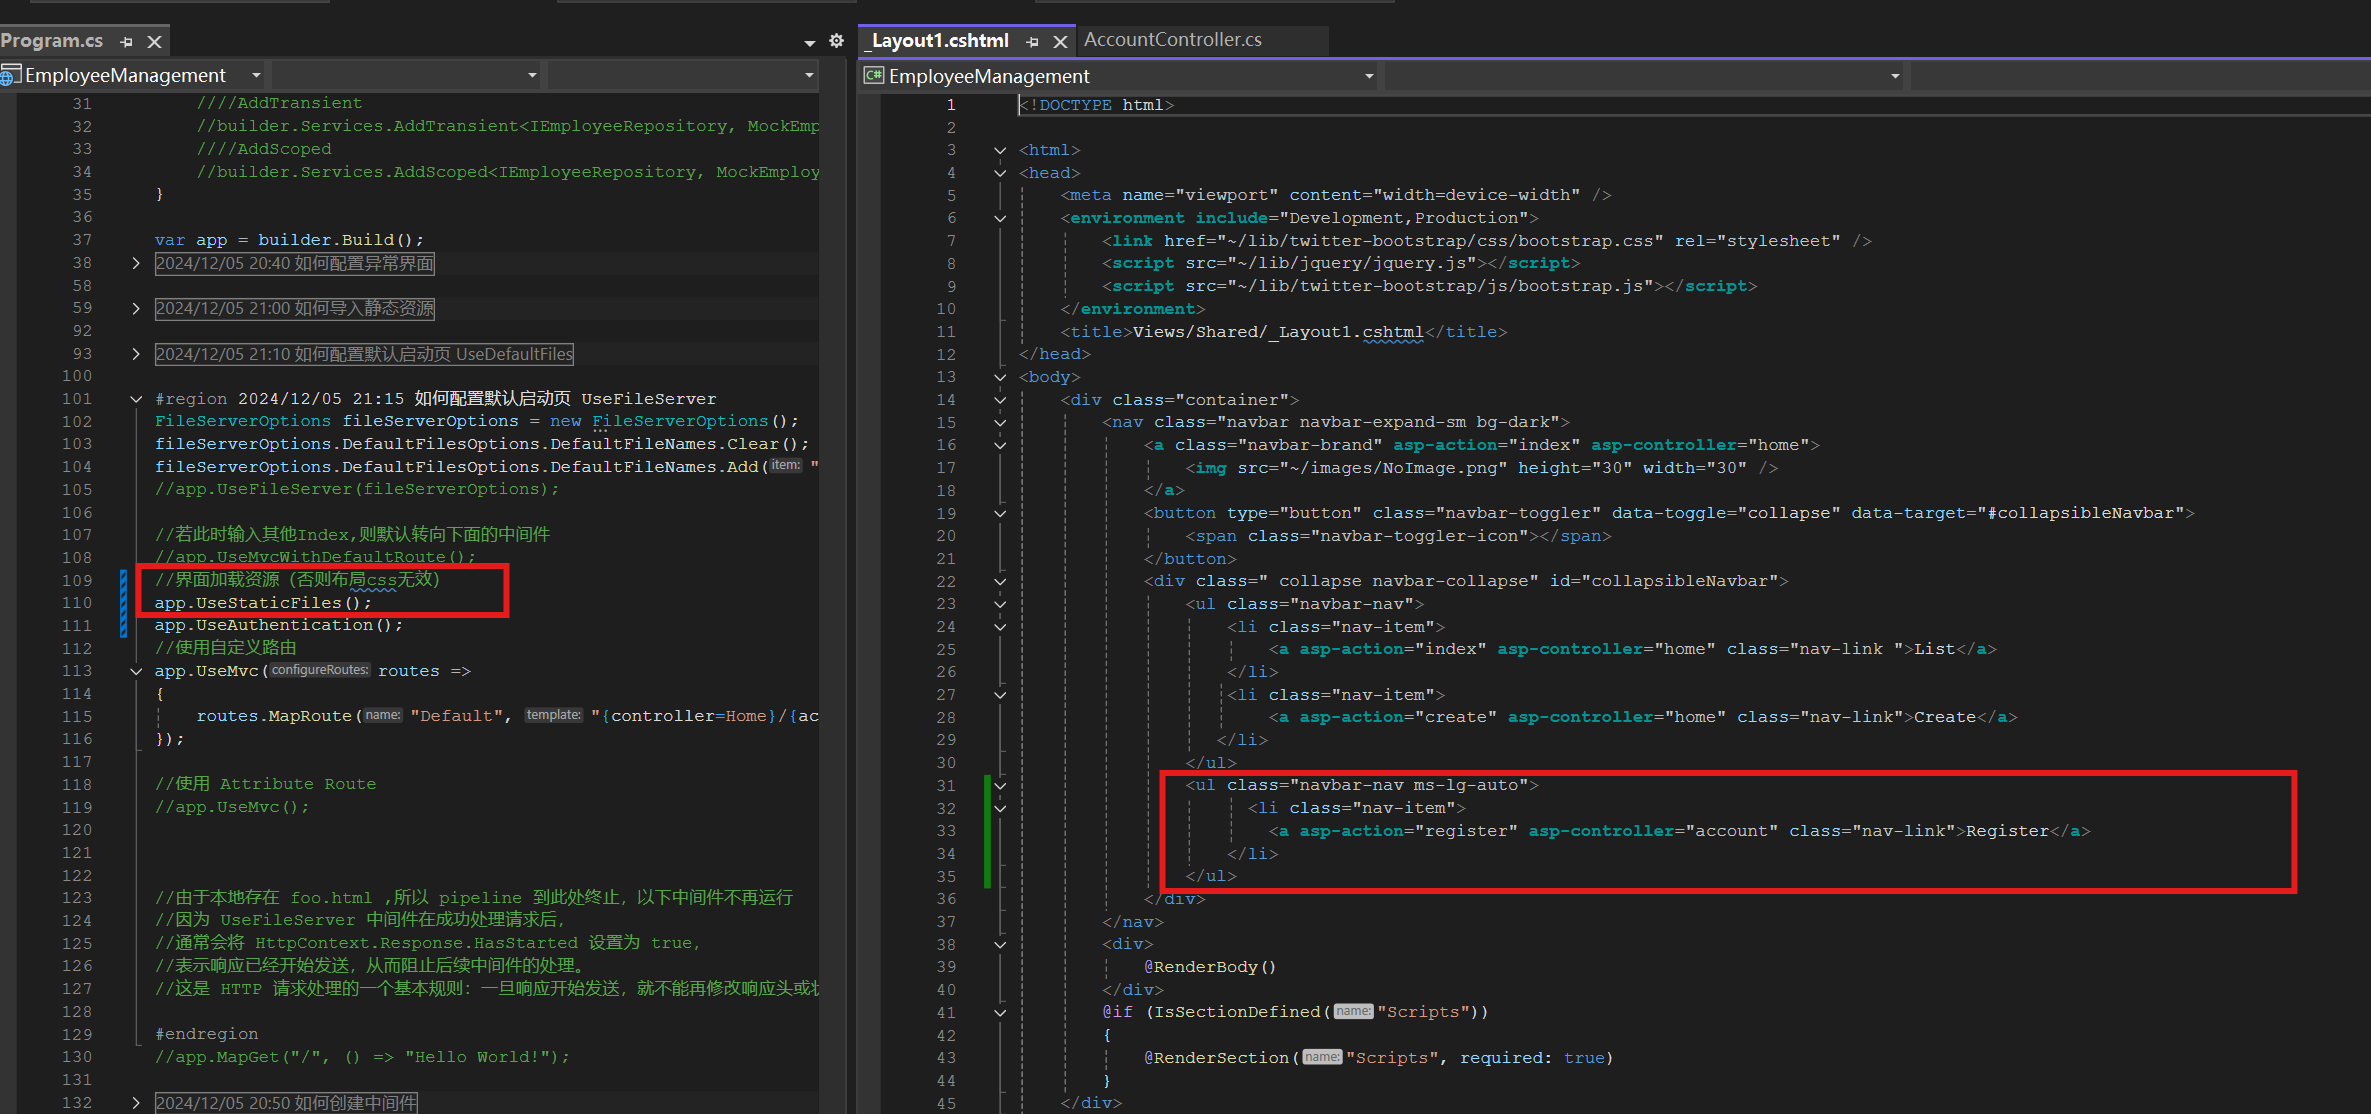The height and width of the screenshot is (1114, 2371).
Task: Click the configureRoutes parameter hint
Action: [320, 670]
